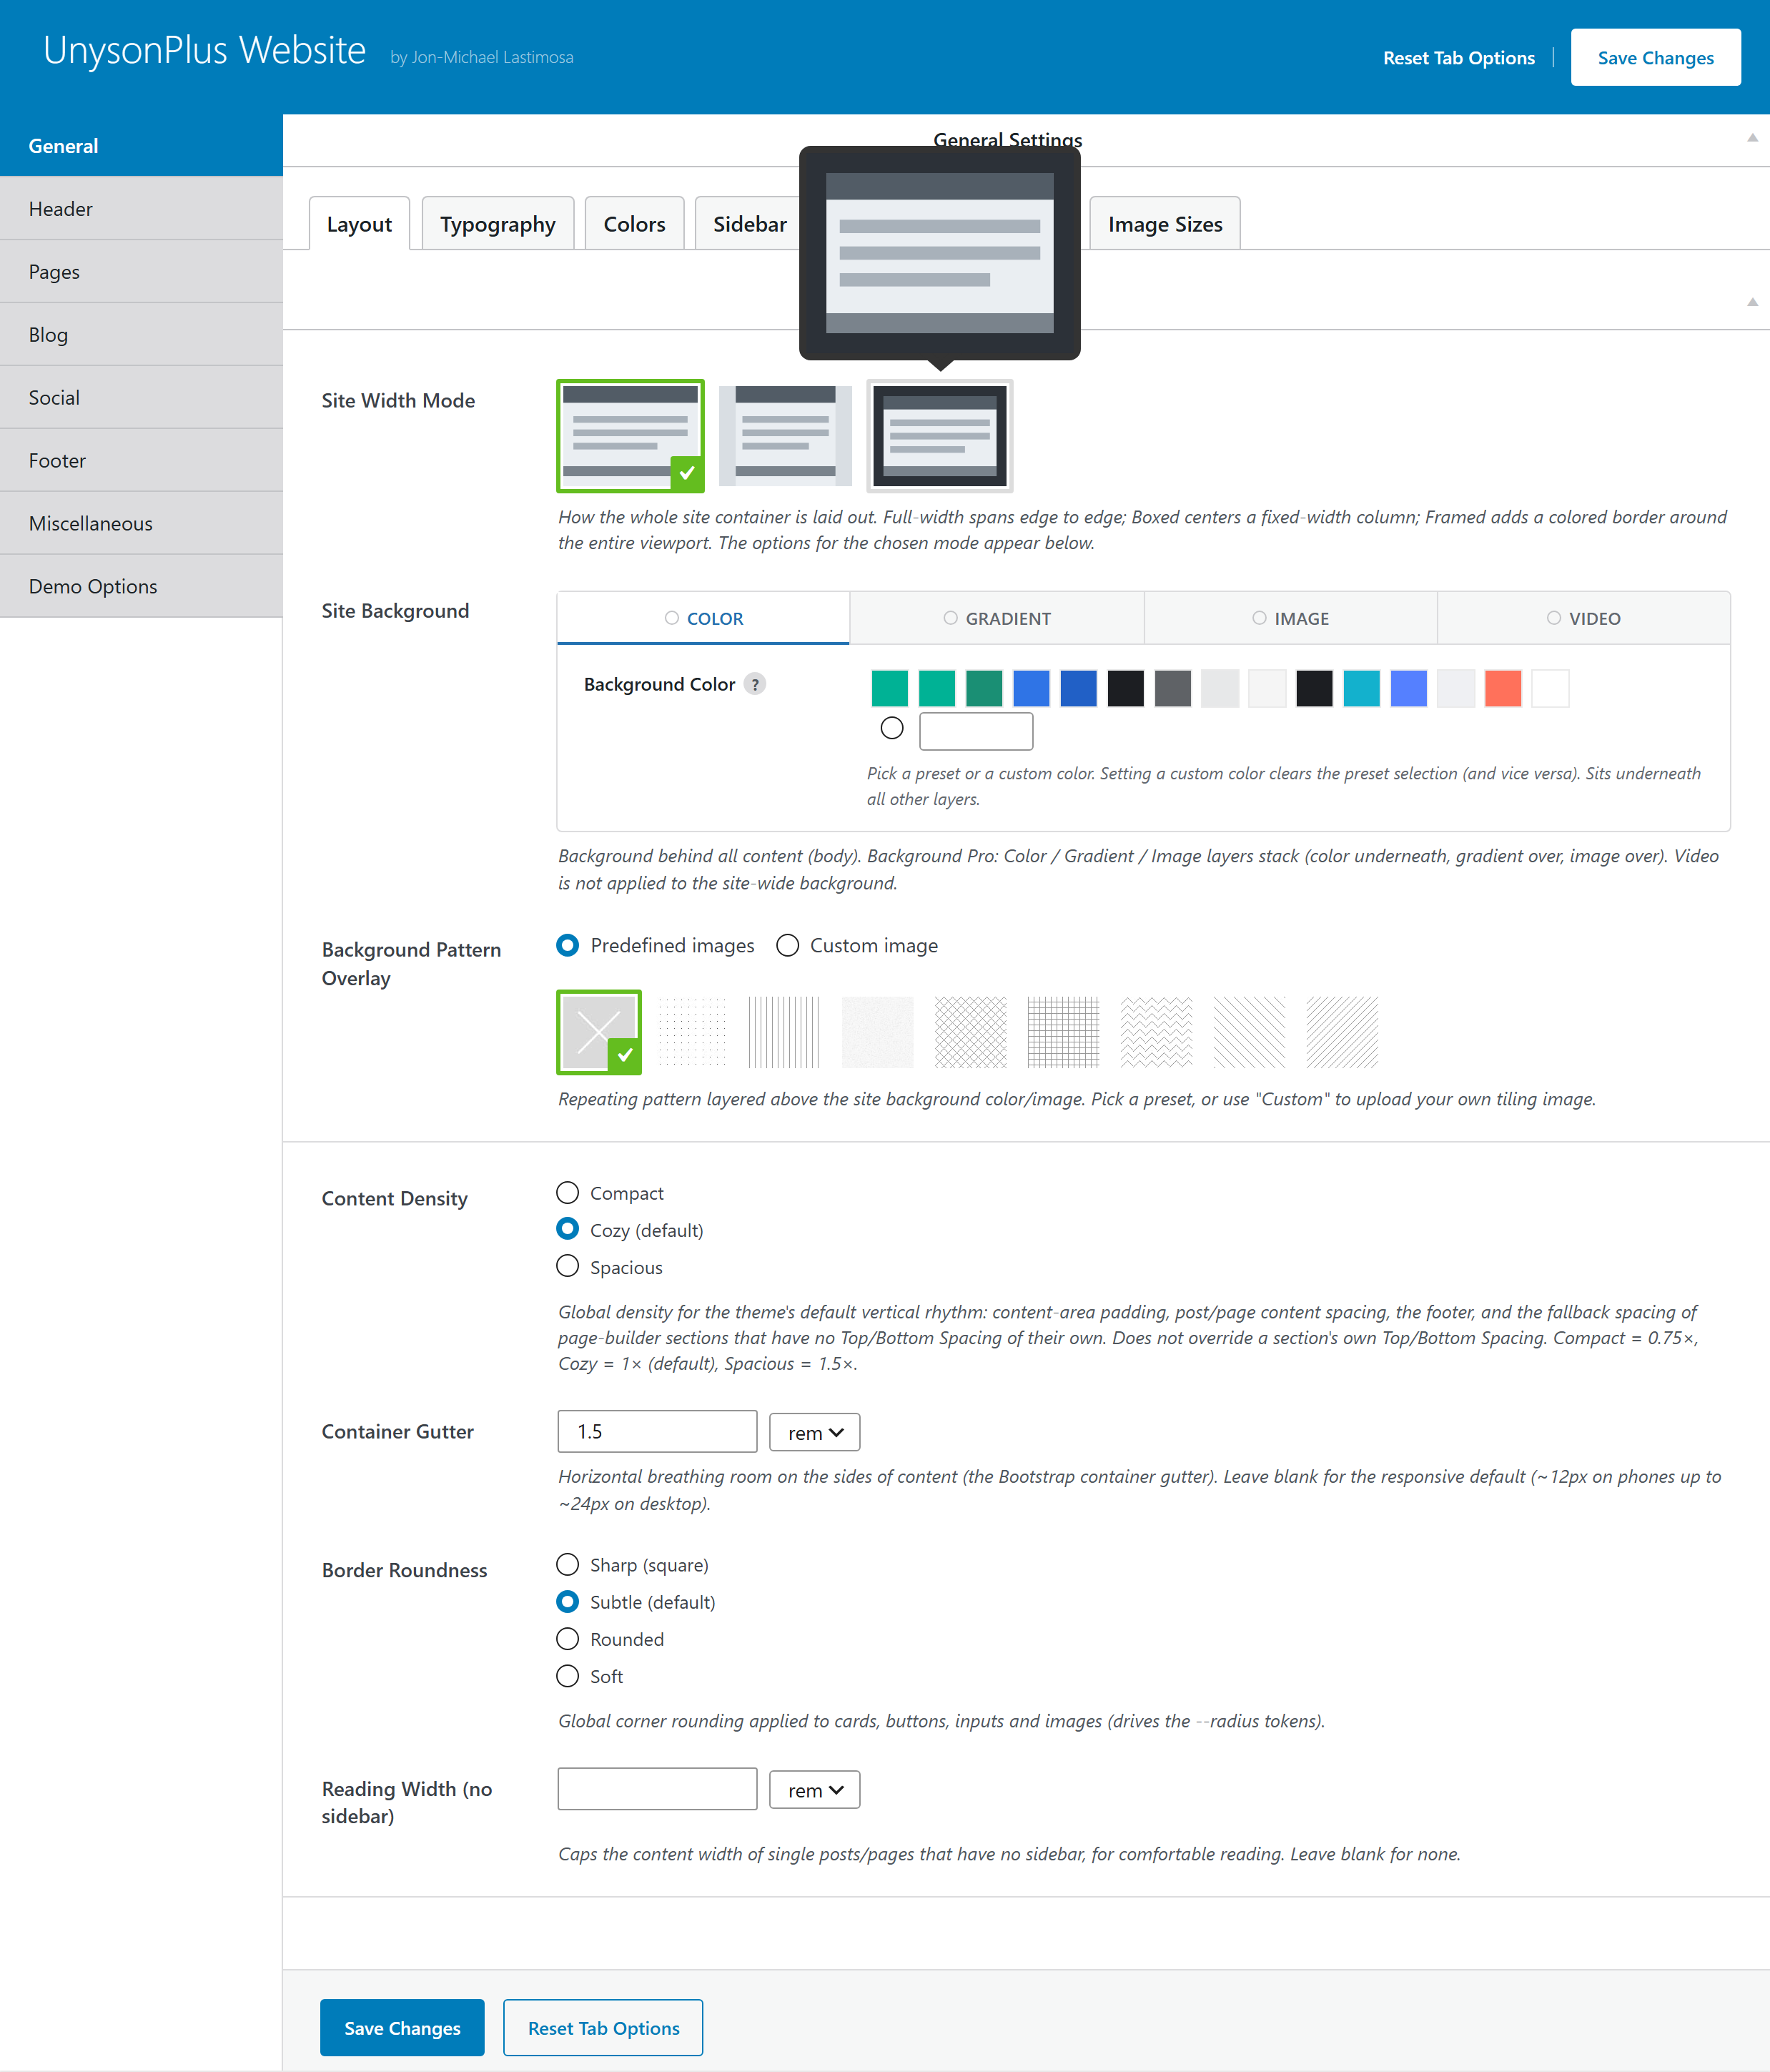
Task: Choose the zigzag waves pattern overlay
Action: point(1157,1032)
